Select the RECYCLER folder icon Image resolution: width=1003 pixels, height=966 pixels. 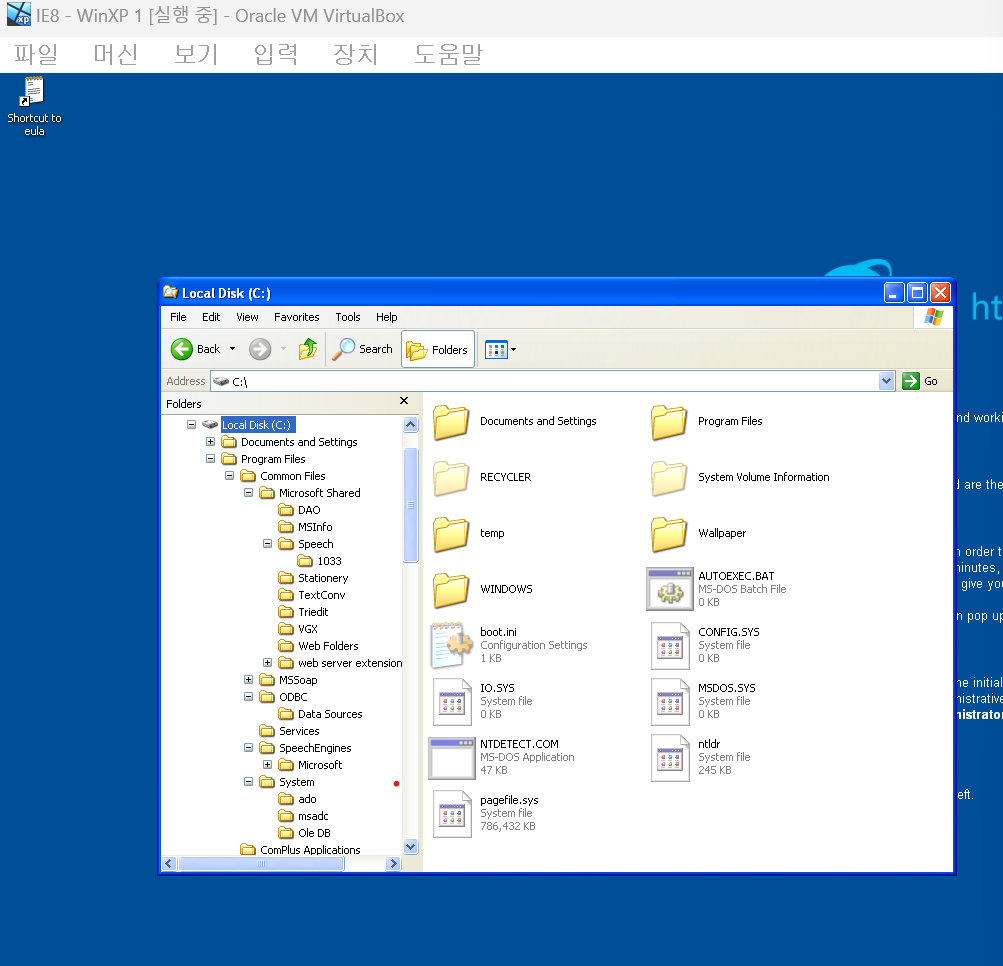[451, 478]
